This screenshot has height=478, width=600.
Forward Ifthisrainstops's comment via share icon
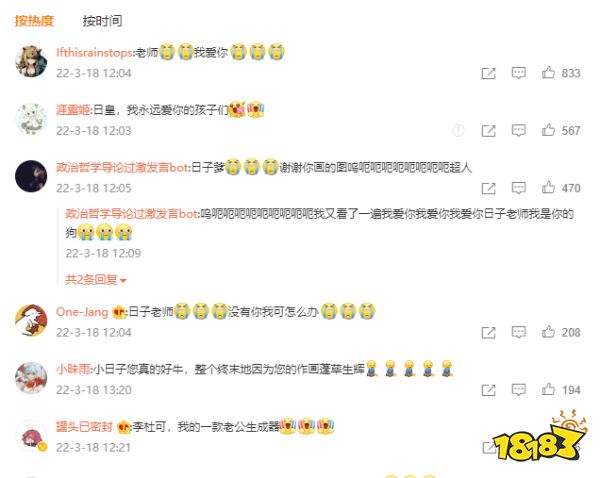coord(488,73)
